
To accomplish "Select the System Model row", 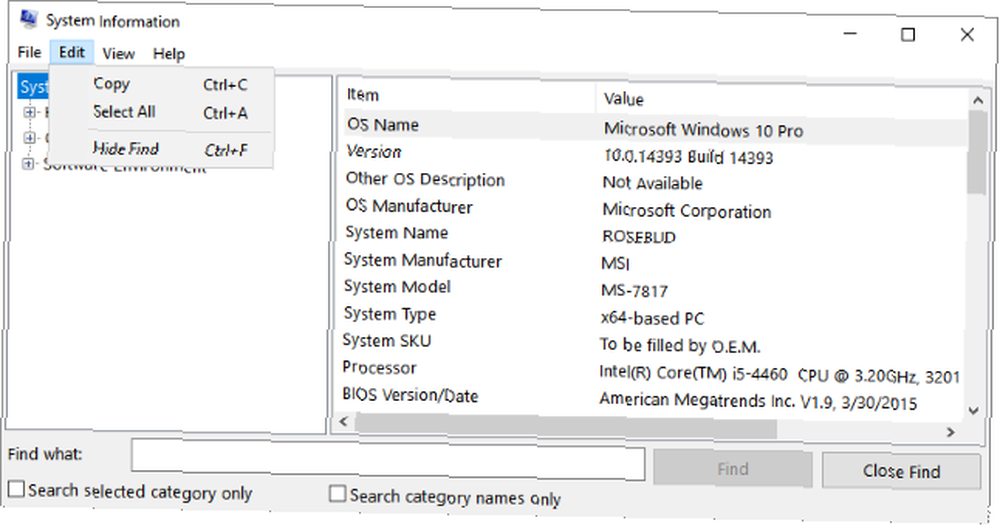I will coord(654,289).
